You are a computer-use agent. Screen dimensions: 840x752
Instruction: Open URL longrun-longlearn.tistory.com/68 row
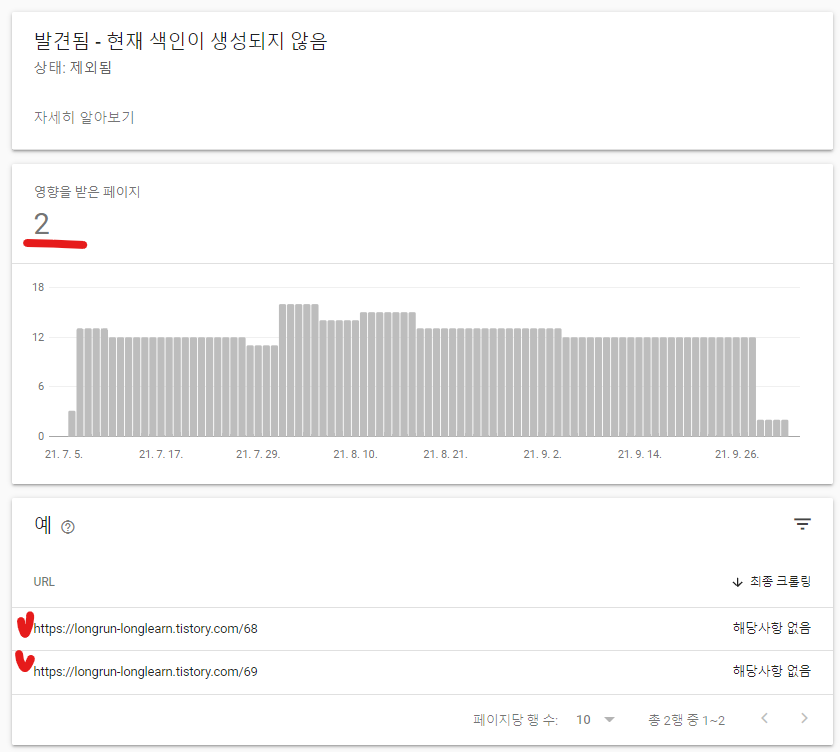coord(422,629)
